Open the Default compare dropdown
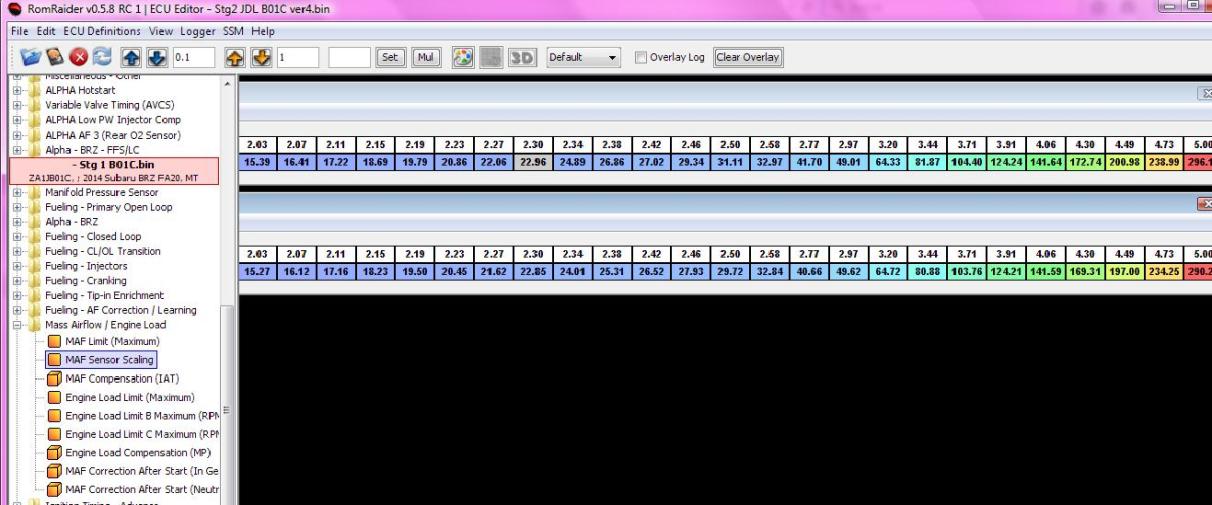1212x505 pixels. click(585, 57)
